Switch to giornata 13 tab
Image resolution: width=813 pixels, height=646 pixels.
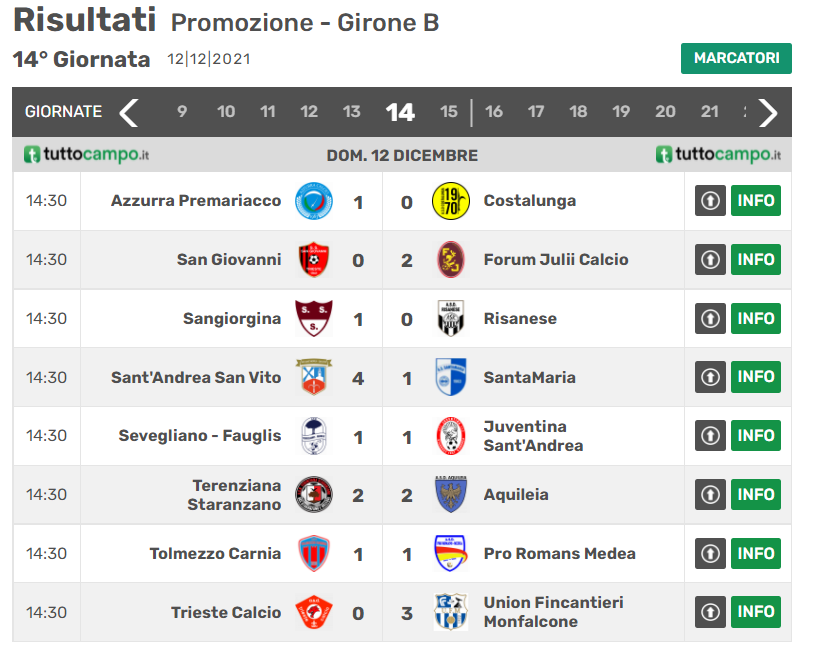tap(352, 112)
